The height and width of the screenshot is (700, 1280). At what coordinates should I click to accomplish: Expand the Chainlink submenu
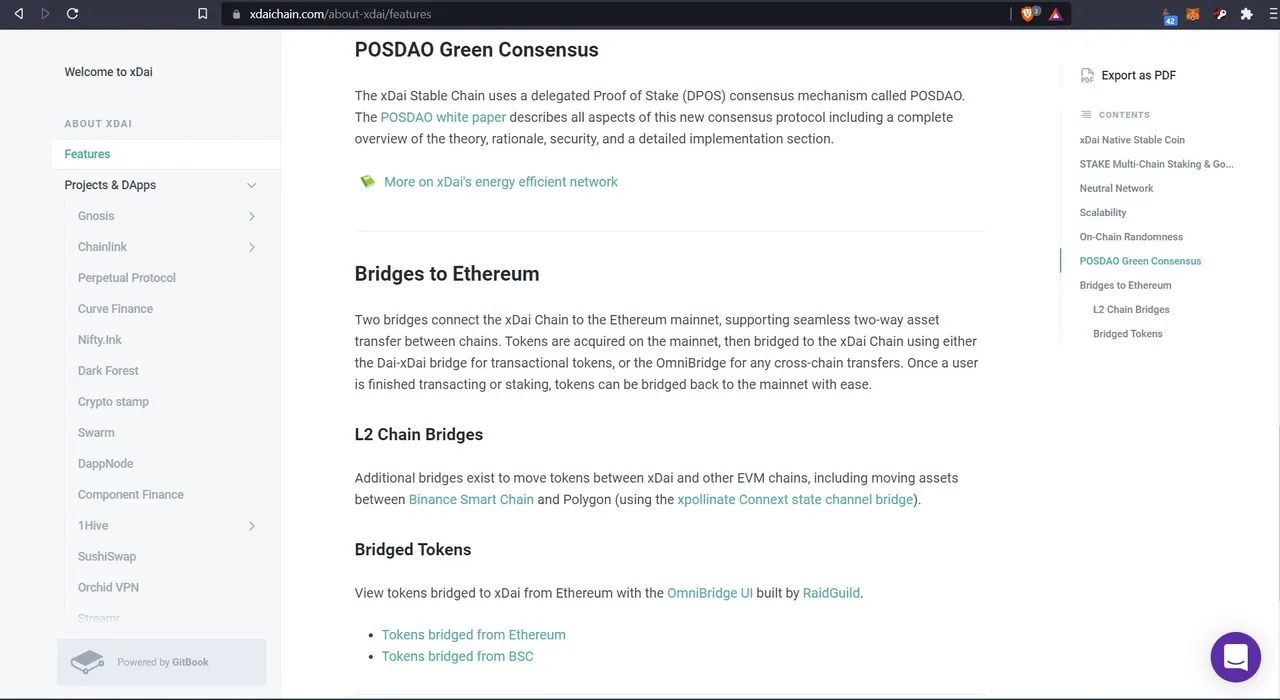[x=251, y=247]
